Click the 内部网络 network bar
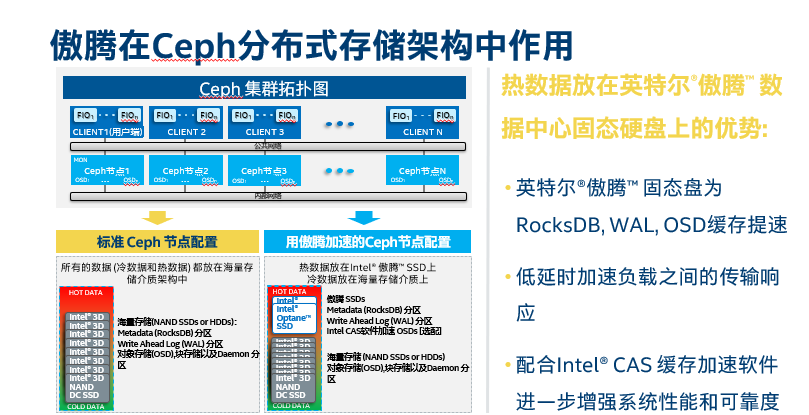The image size is (809, 415). 268,196
